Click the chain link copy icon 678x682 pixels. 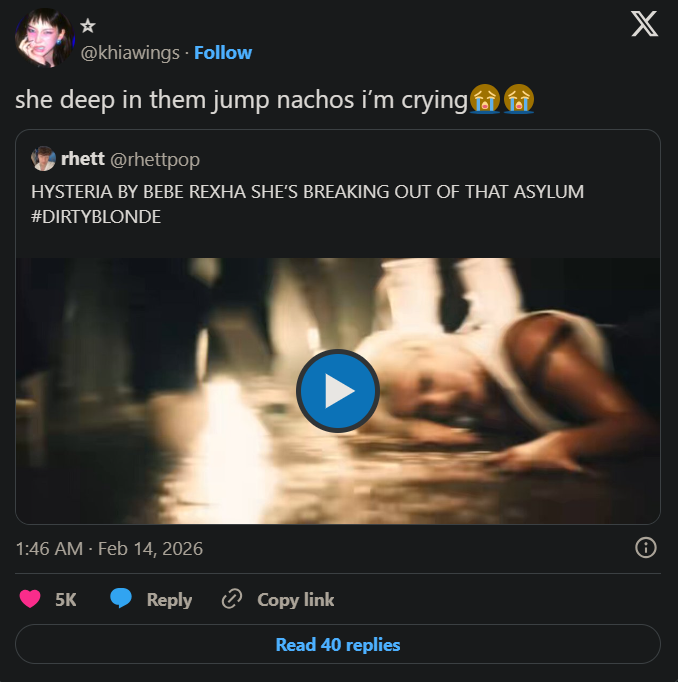point(232,599)
